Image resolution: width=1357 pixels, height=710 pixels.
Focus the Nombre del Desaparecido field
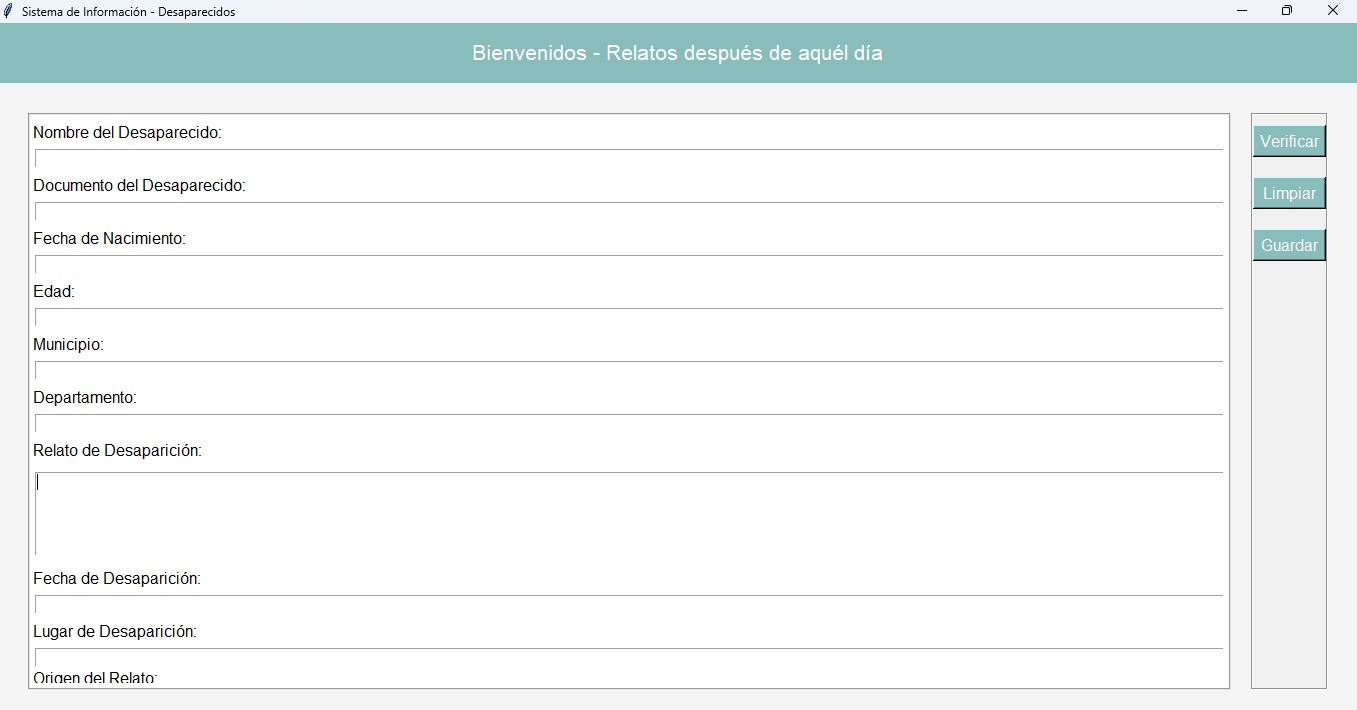click(x=629, y=158)
